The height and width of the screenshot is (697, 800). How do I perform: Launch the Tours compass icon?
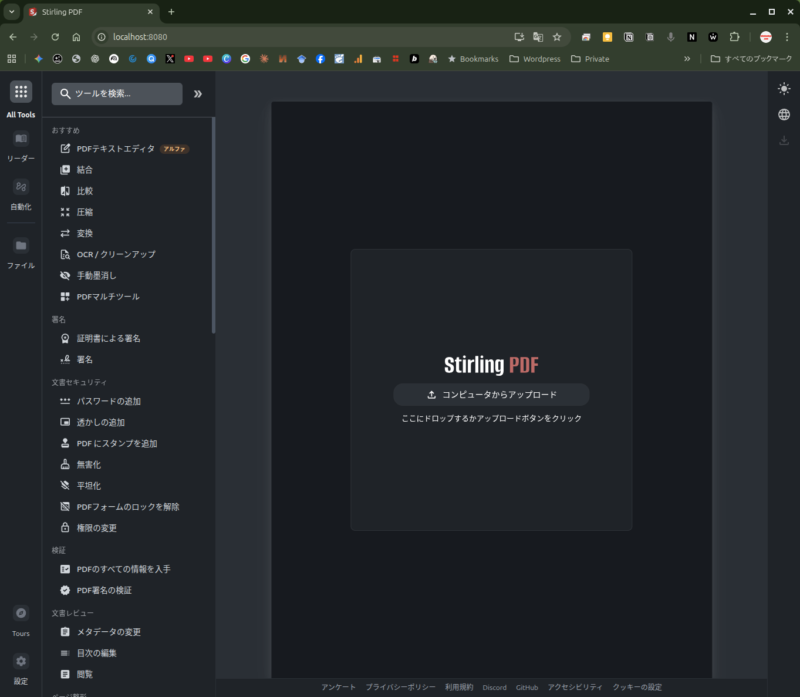[21, 613]
